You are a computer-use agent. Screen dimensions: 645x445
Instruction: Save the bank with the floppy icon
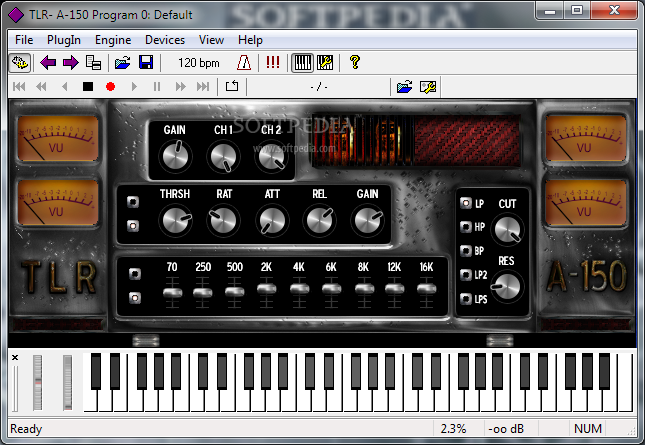(x=146, y=63)
